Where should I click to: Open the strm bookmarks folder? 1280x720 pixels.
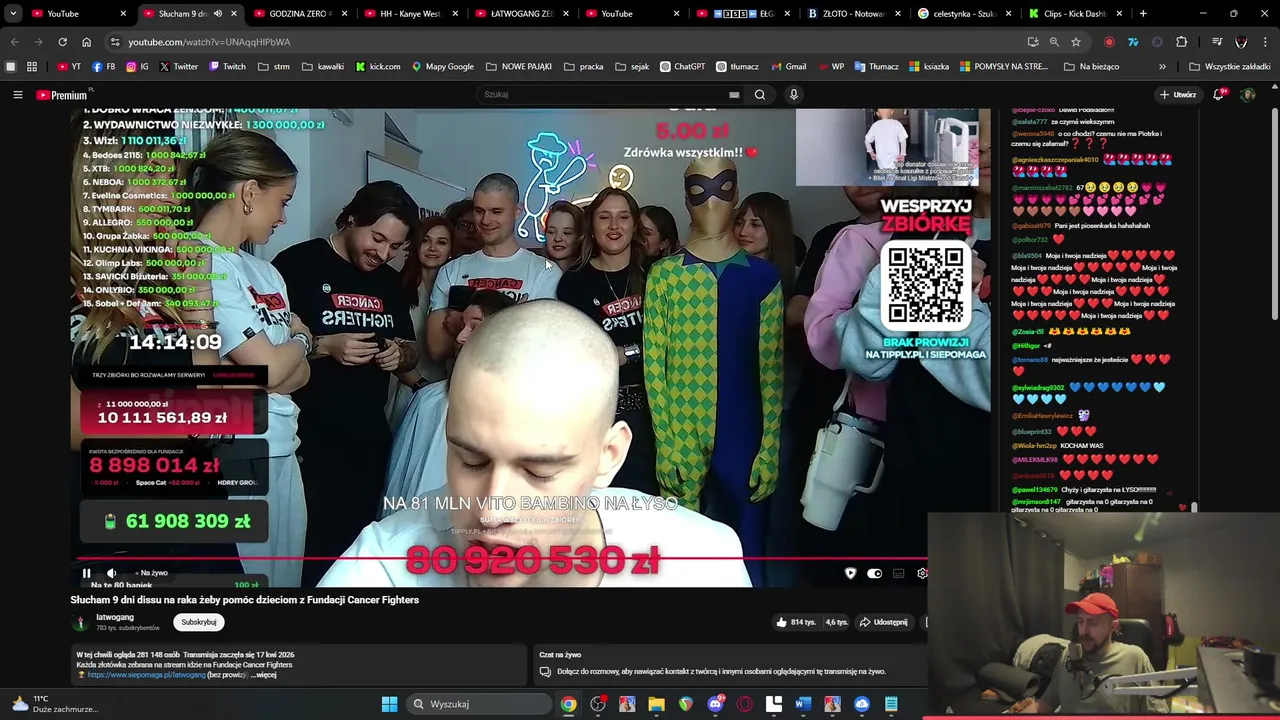click(x=274, y=67)
